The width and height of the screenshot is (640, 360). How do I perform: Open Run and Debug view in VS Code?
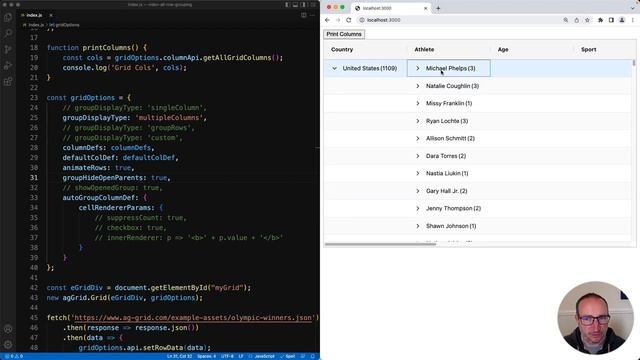[x=8, y=65]
